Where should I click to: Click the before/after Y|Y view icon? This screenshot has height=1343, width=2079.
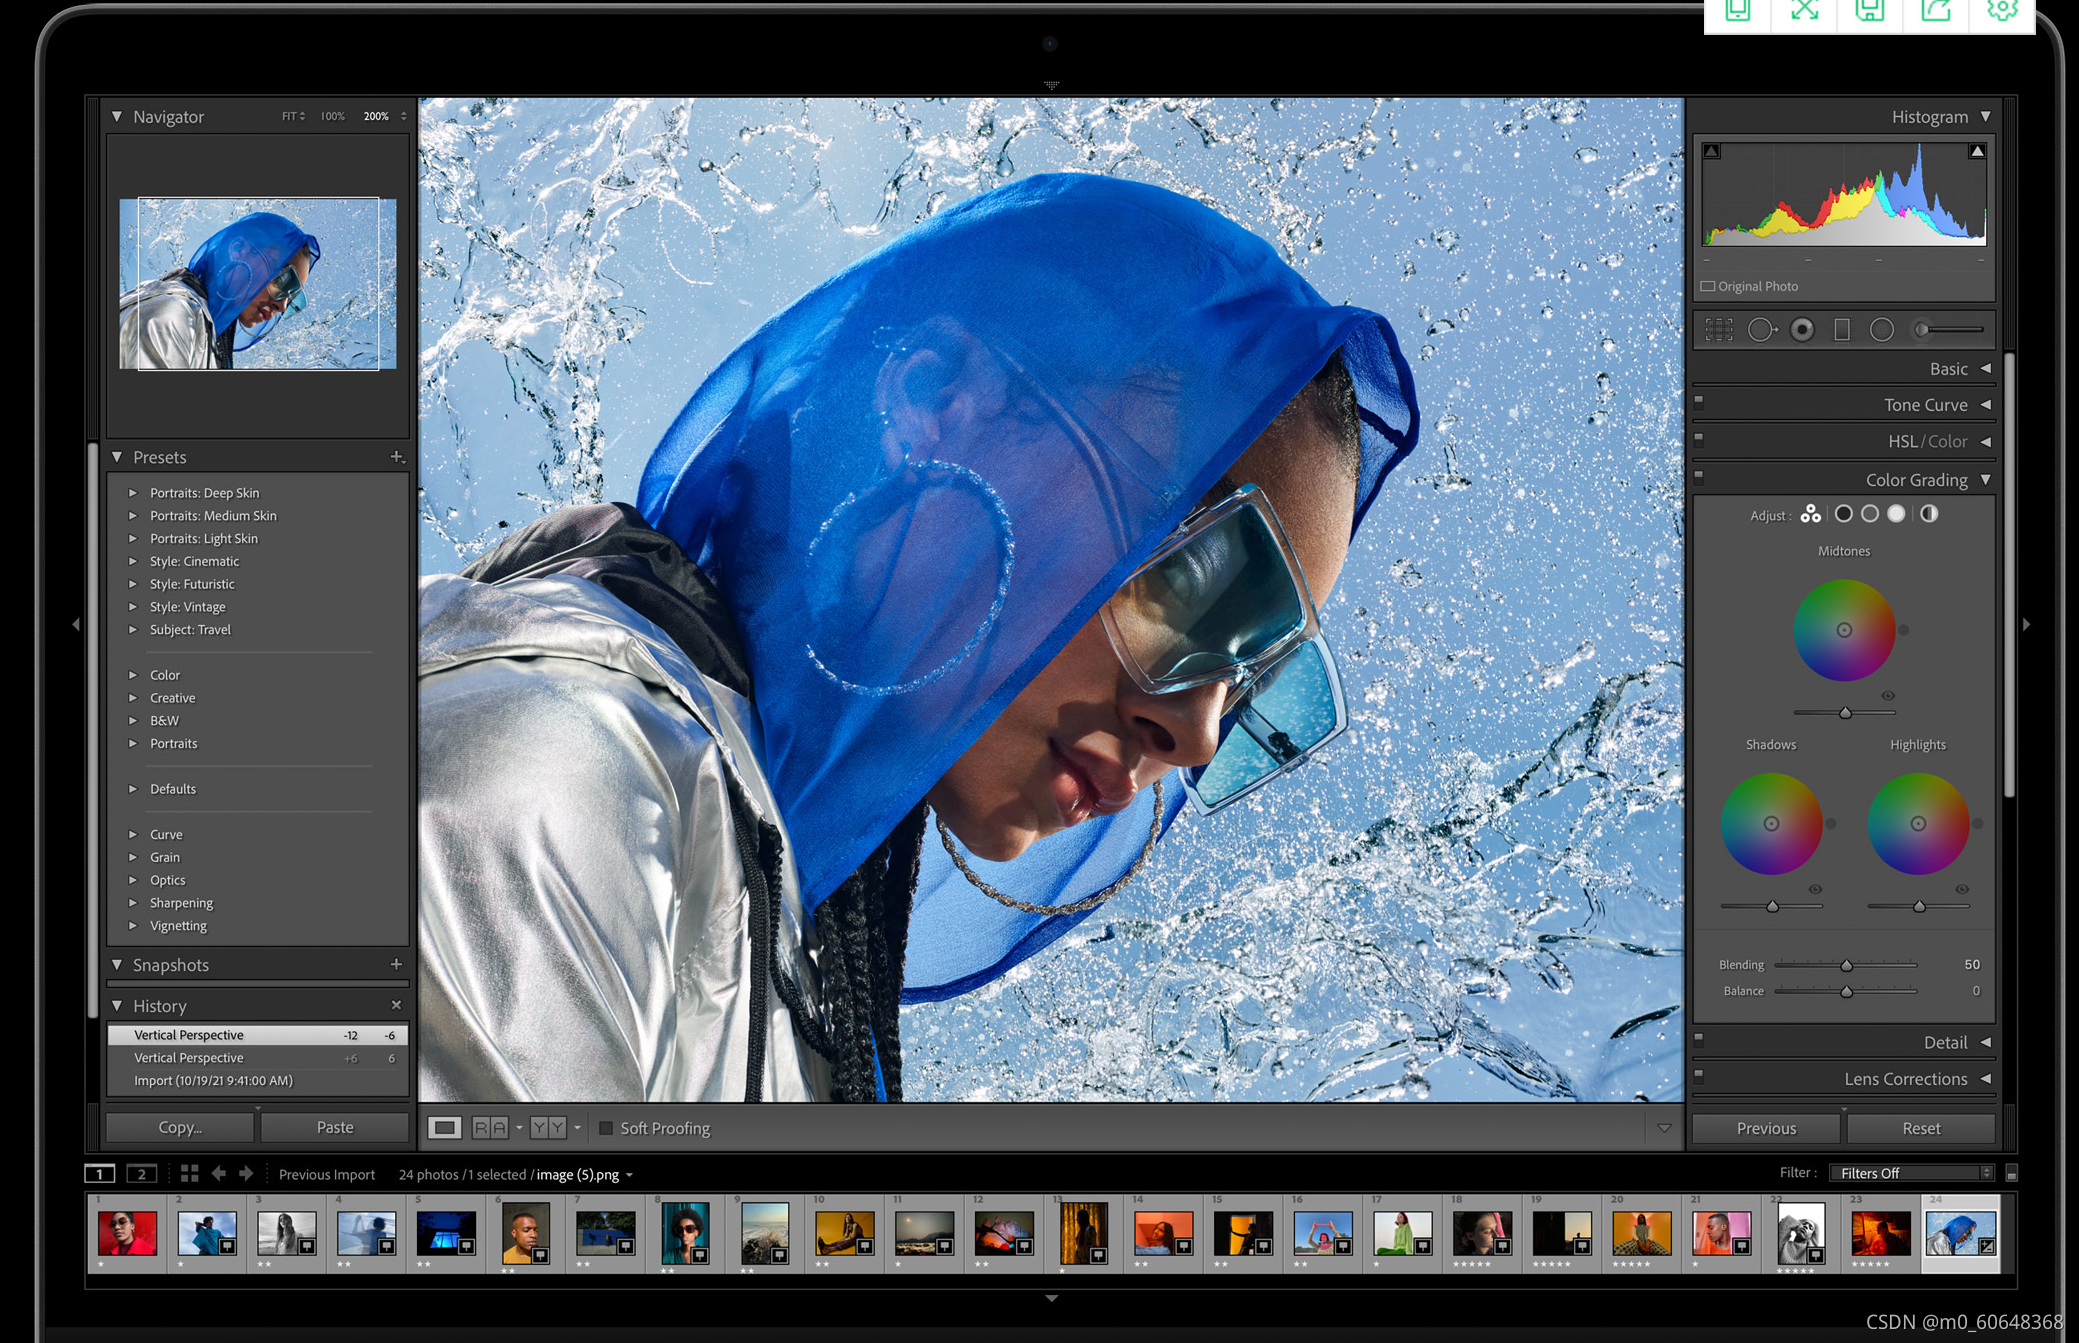click(548, 1128)
